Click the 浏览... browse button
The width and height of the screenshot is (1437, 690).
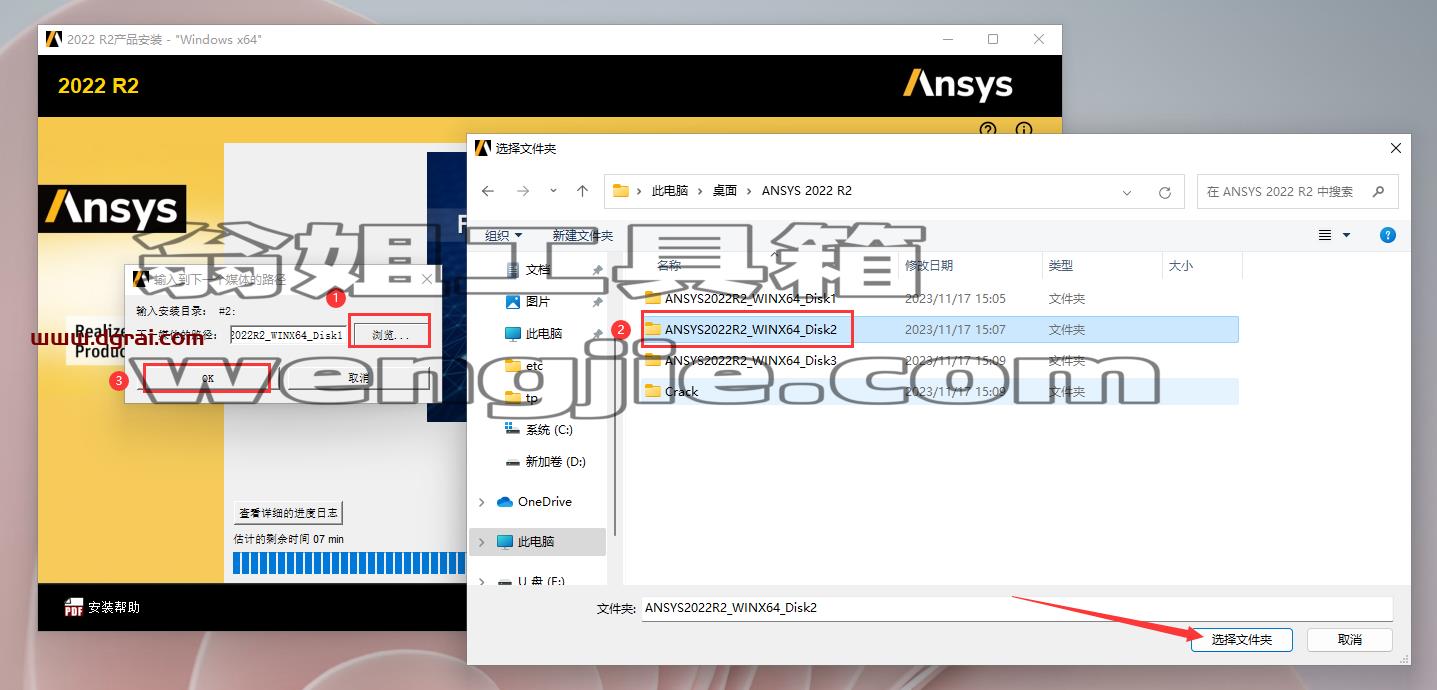coord(391,335)
